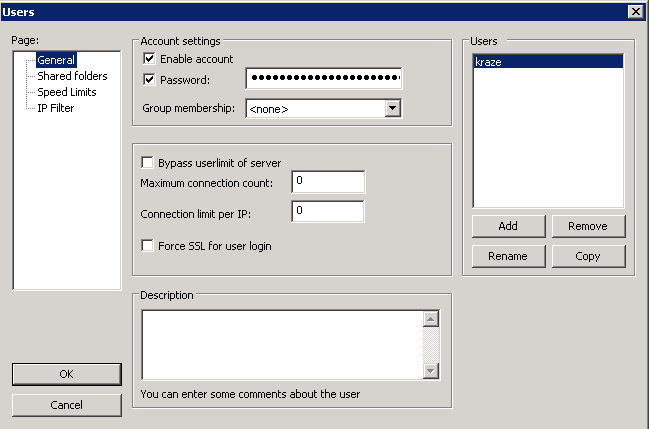Check Force SSL for user login
The width and height of the screenshot is (649, 429).
(149, 245)
